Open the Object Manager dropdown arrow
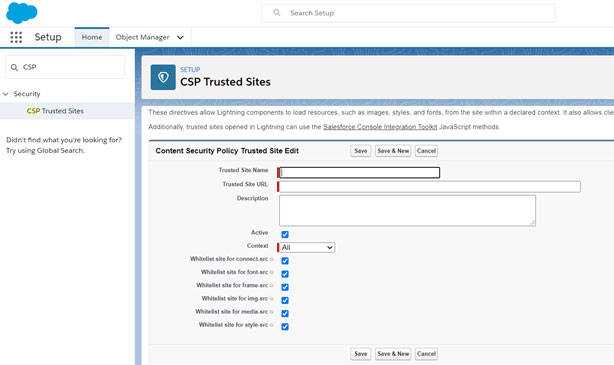Image resolution: width=614 pixels, height=365 pixels. click(x=180, y=38)
